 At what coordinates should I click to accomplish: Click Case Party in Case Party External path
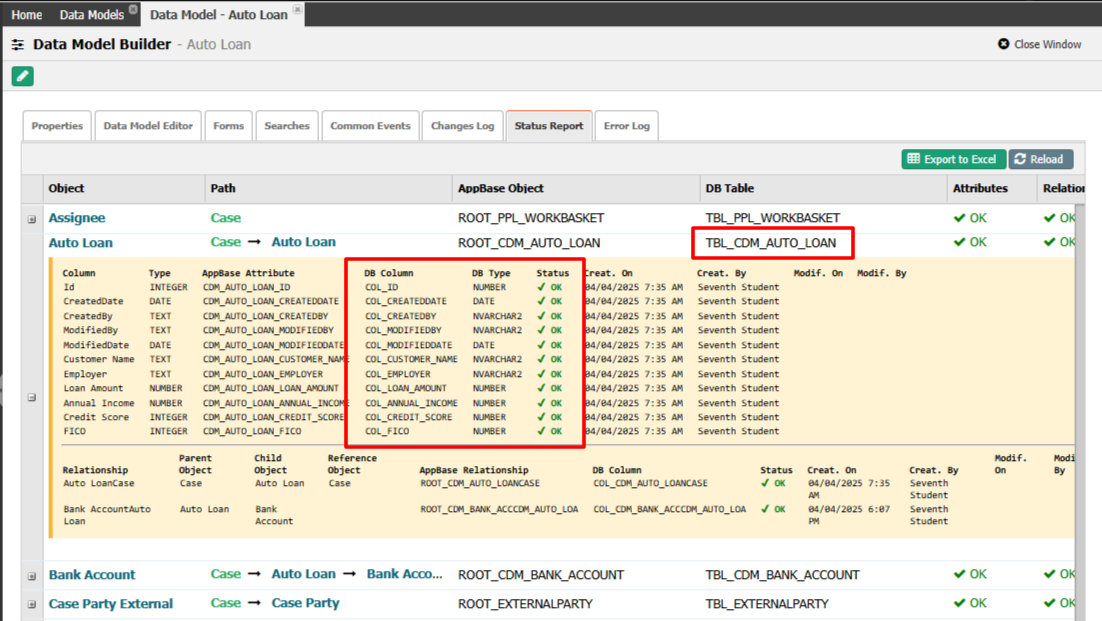point(305,603)
